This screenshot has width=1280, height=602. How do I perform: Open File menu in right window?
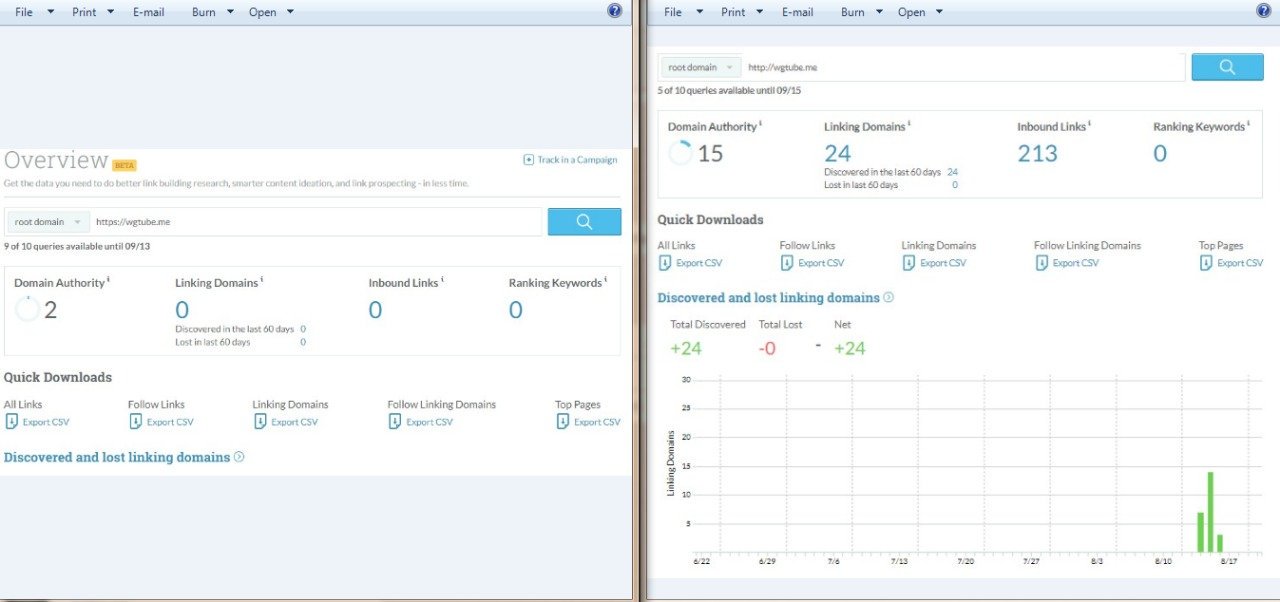[x=673, y=12]
